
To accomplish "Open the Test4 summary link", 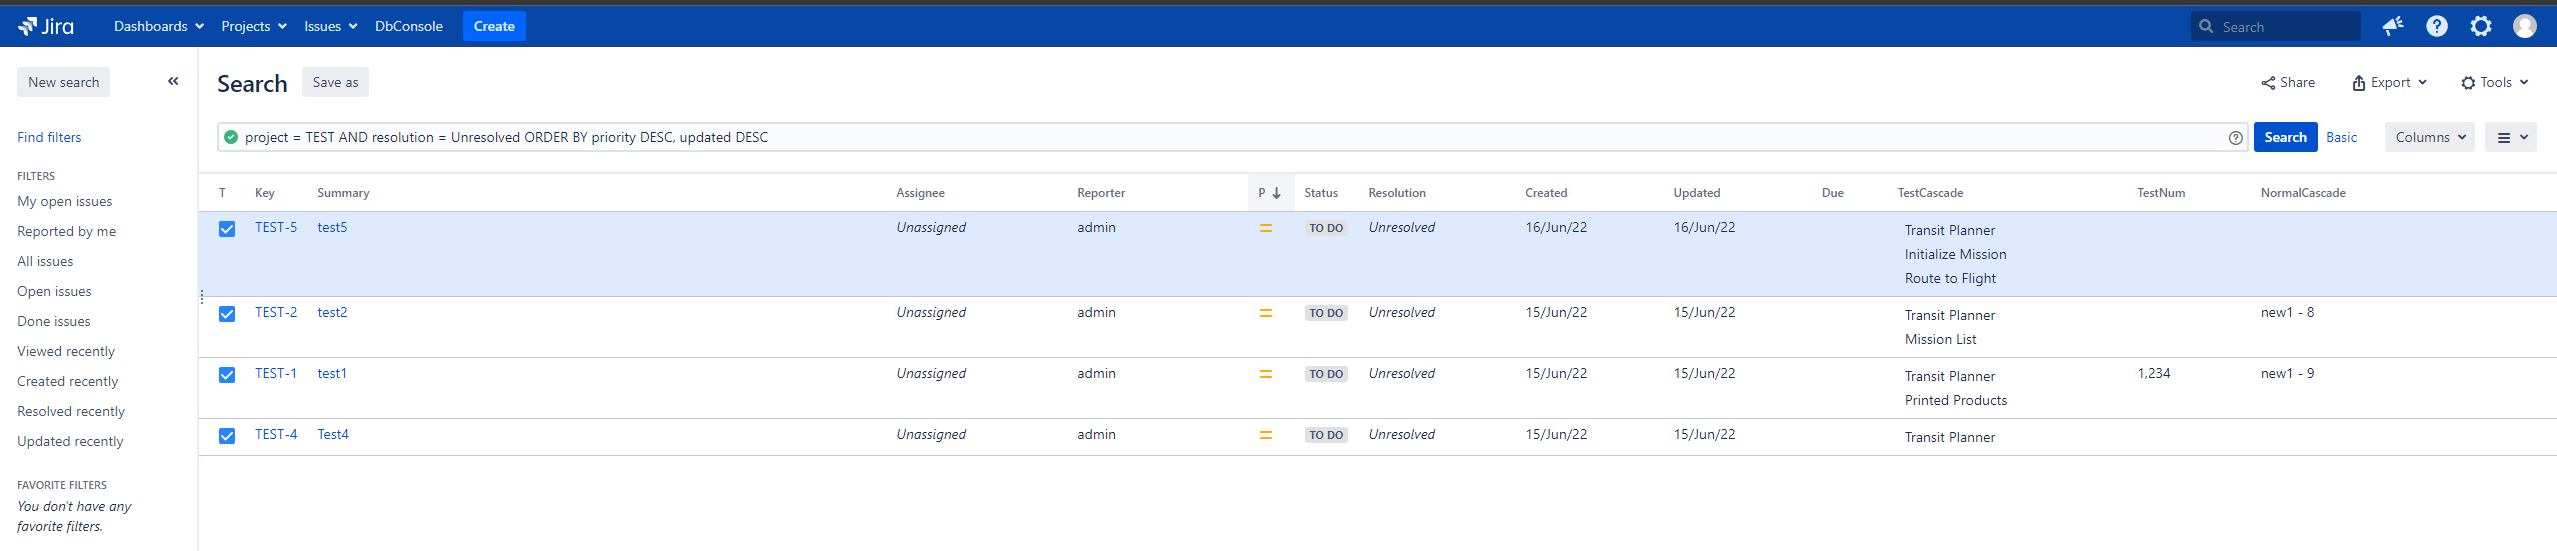I will point(333,434).
